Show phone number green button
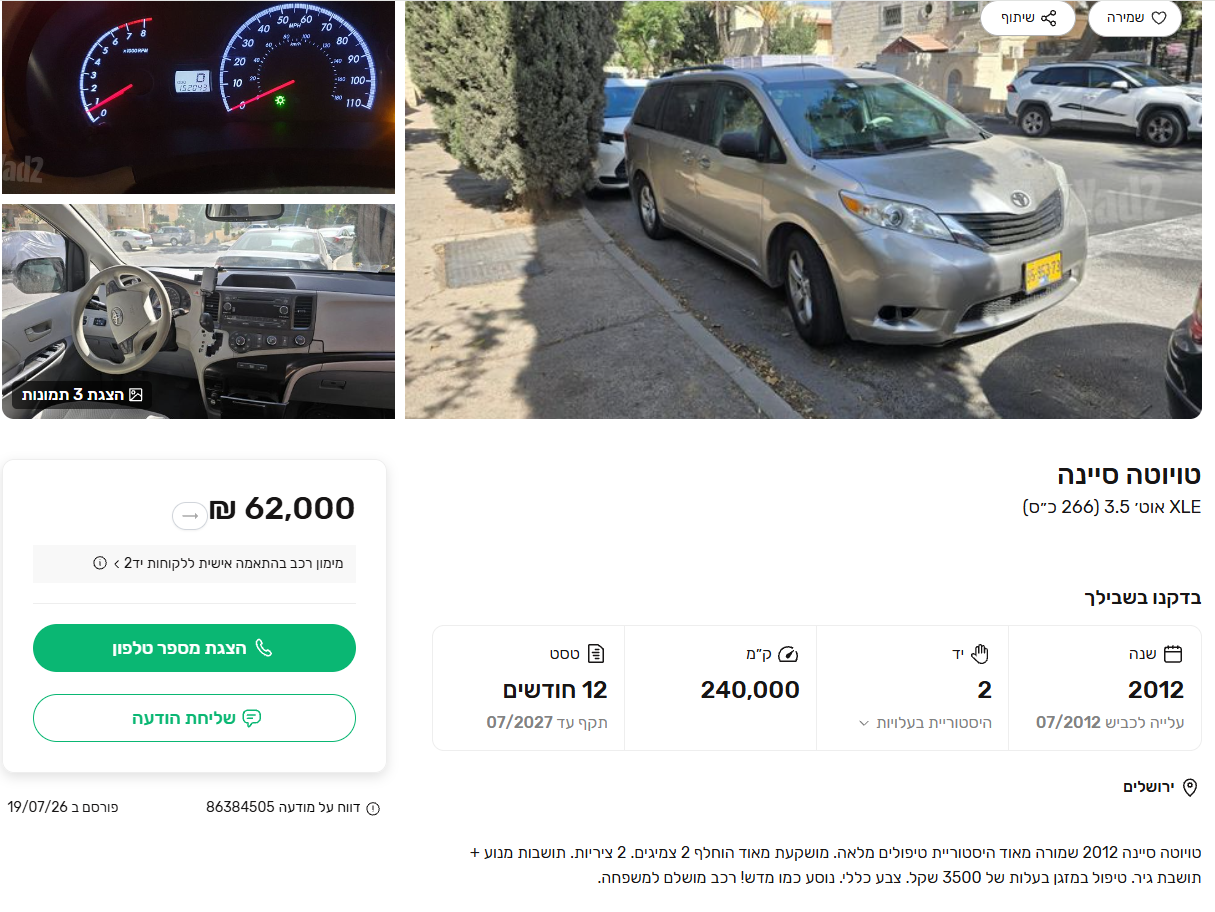This screenshot has height=912, width=1215. 194,648
